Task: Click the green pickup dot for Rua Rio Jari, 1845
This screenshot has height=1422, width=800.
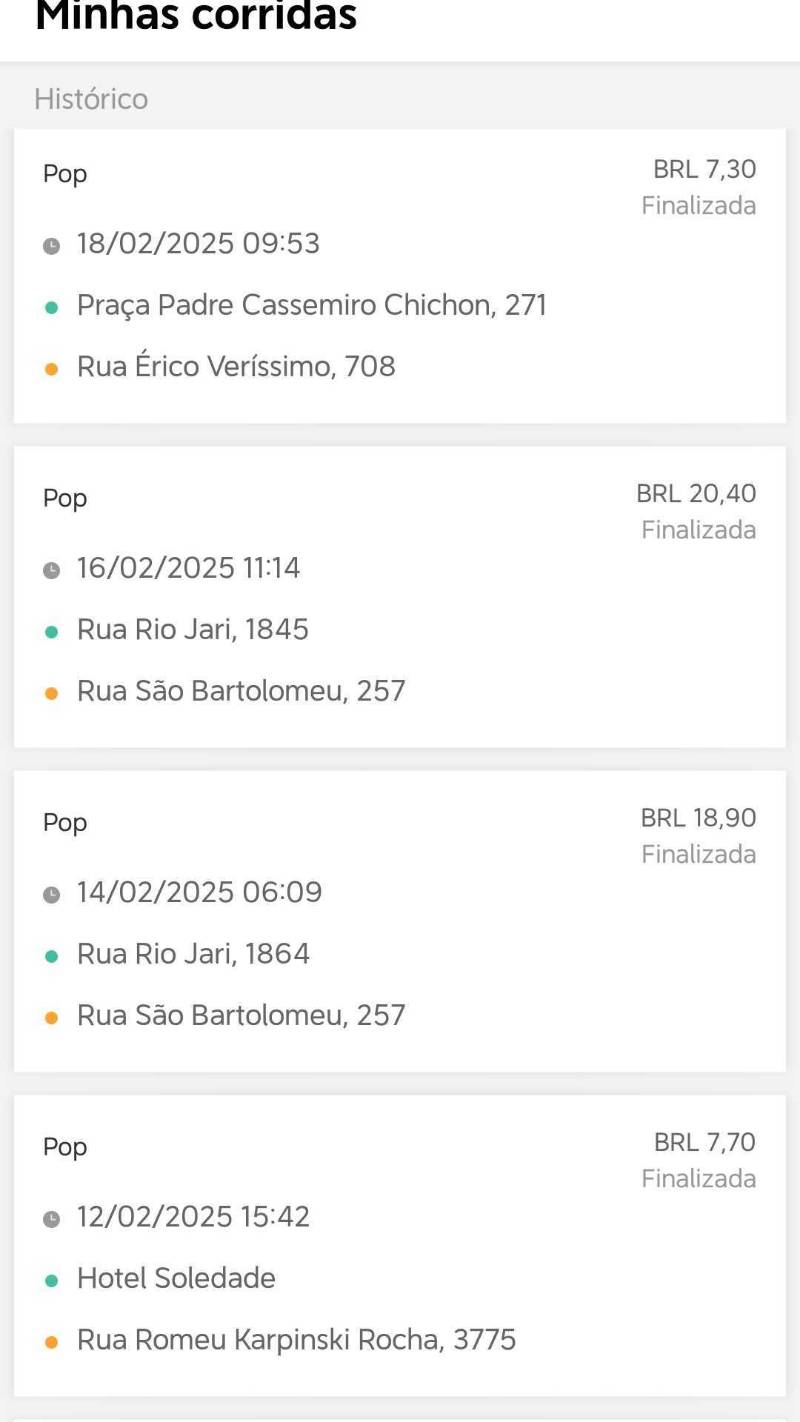Action: click(x=52, y=632)
